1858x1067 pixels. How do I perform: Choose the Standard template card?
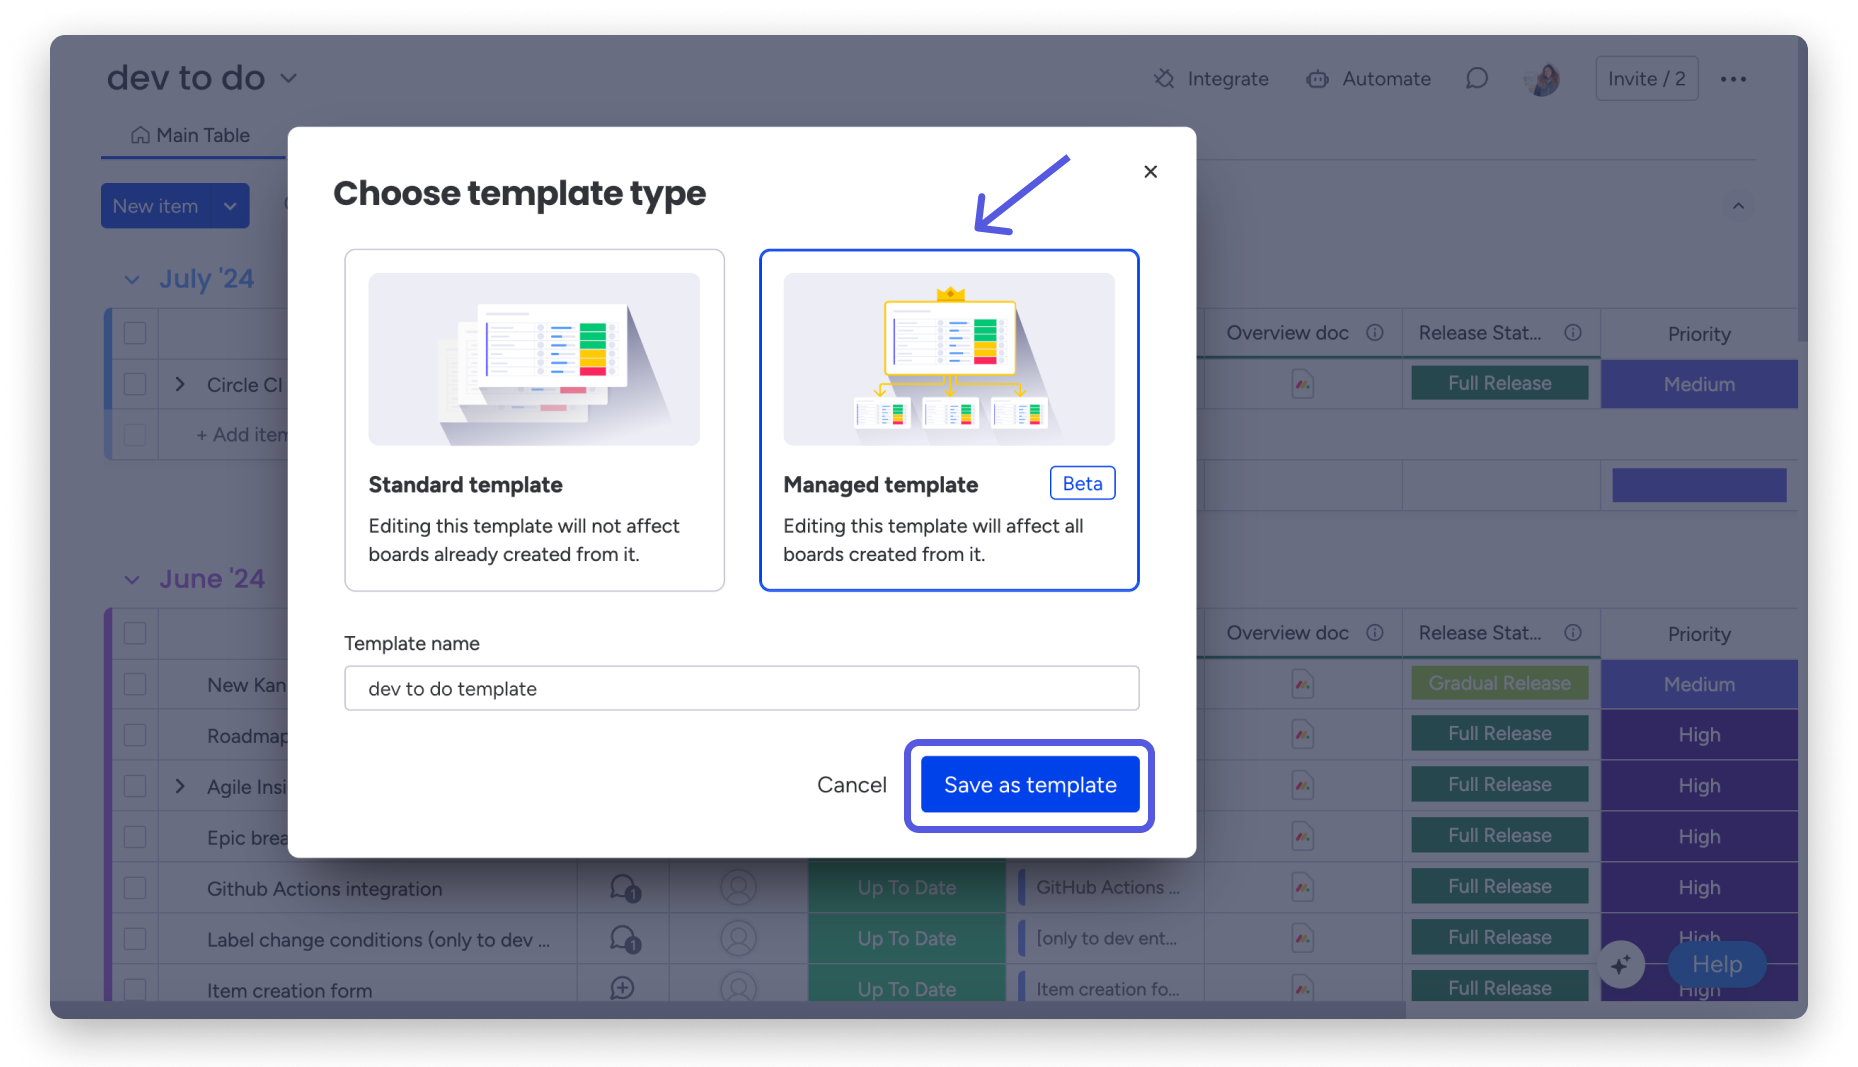coord(534,420)
